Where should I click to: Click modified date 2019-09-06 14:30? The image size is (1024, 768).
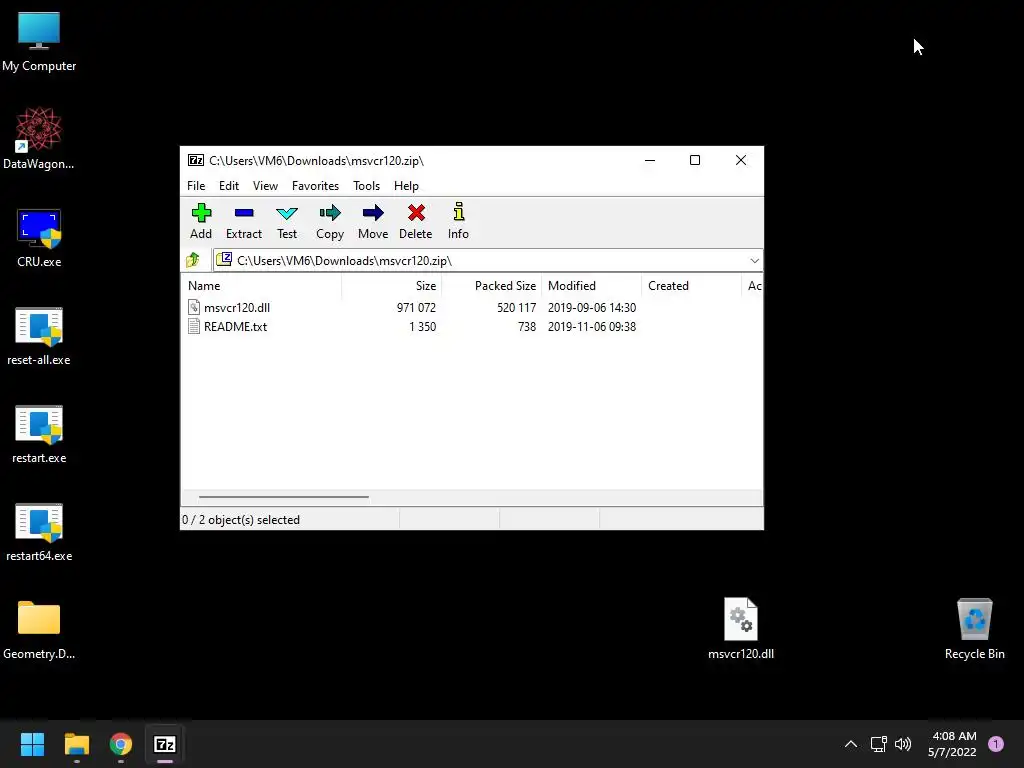click(592, 308)
